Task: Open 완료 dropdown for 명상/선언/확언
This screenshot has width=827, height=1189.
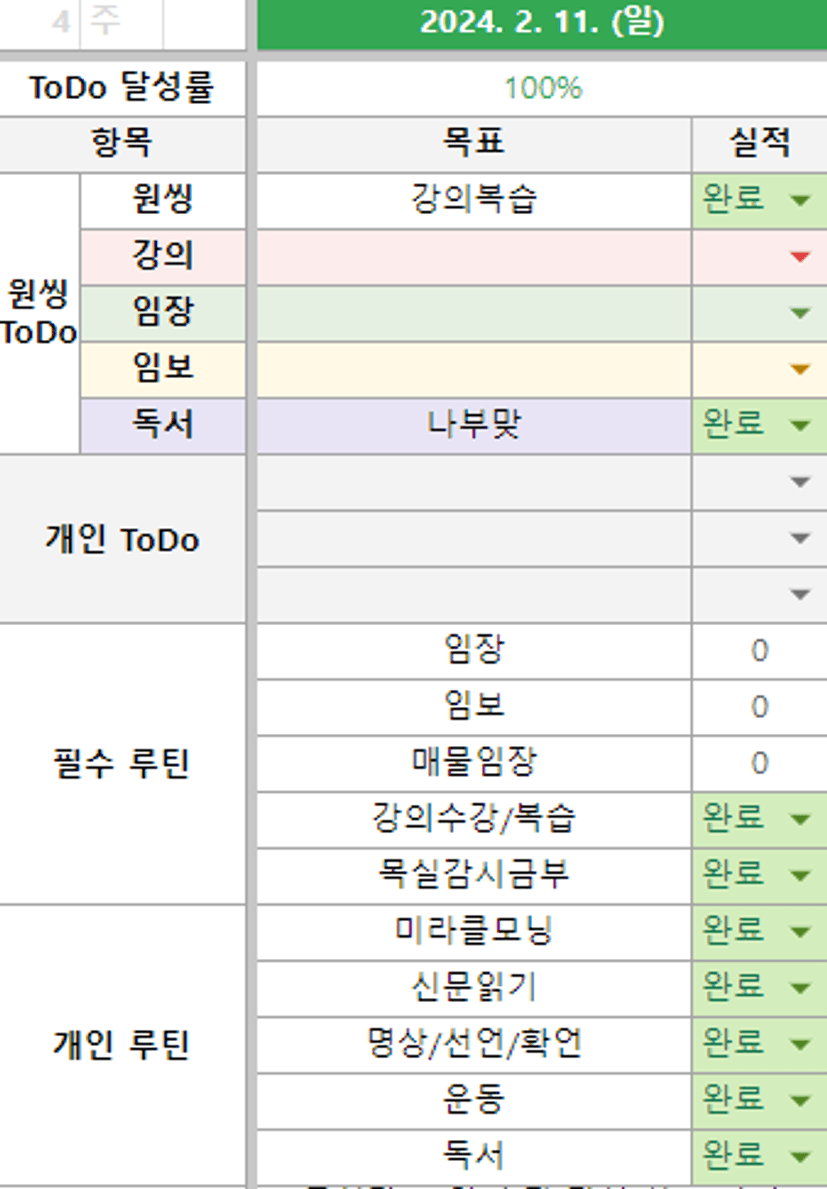Action: 799,1044
